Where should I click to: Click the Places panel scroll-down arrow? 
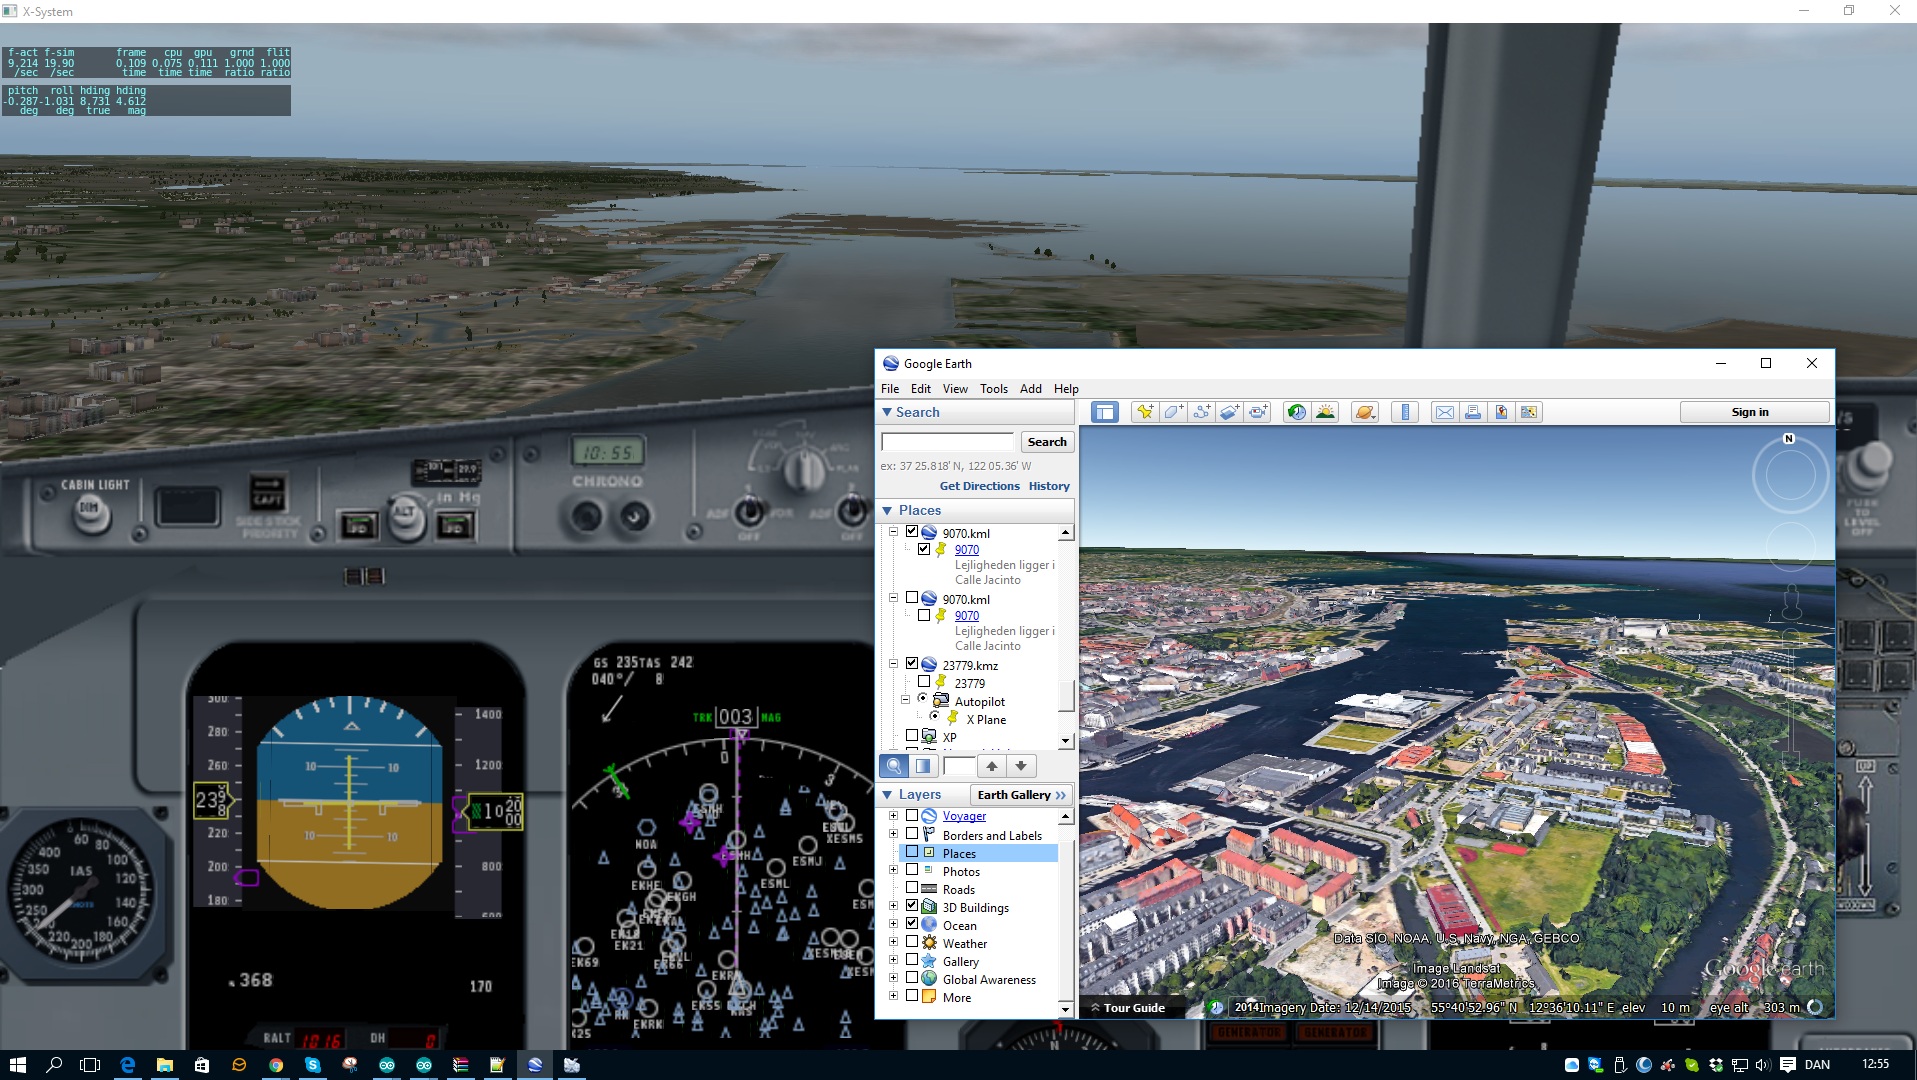(x=1066, y=741)
